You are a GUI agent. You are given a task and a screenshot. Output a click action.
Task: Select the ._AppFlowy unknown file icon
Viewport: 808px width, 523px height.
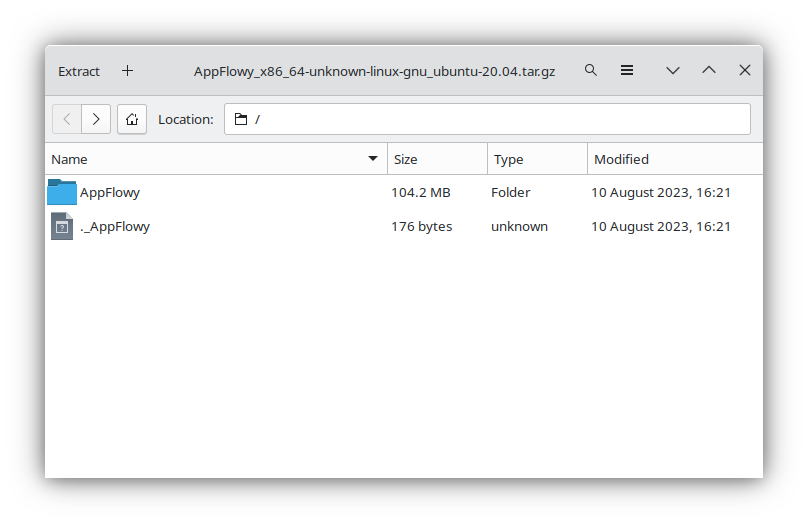[x=62, y=226]
